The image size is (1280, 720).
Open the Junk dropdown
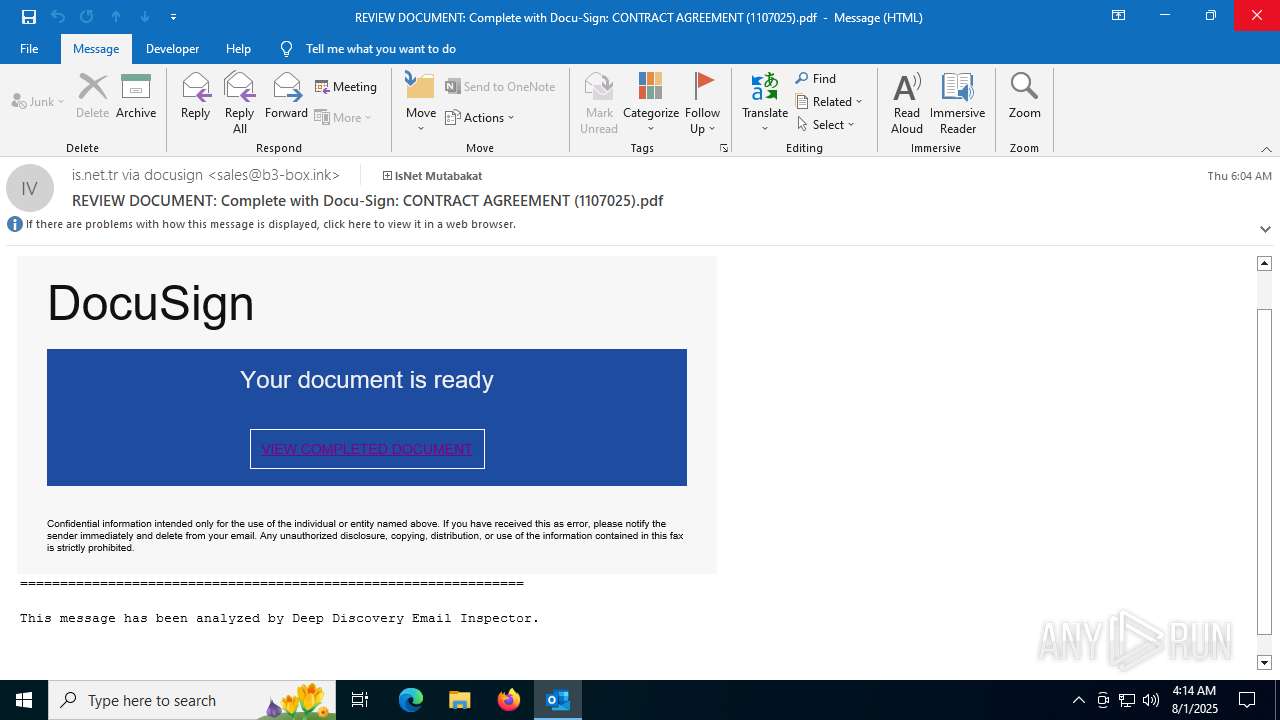[x=38, y=101]
